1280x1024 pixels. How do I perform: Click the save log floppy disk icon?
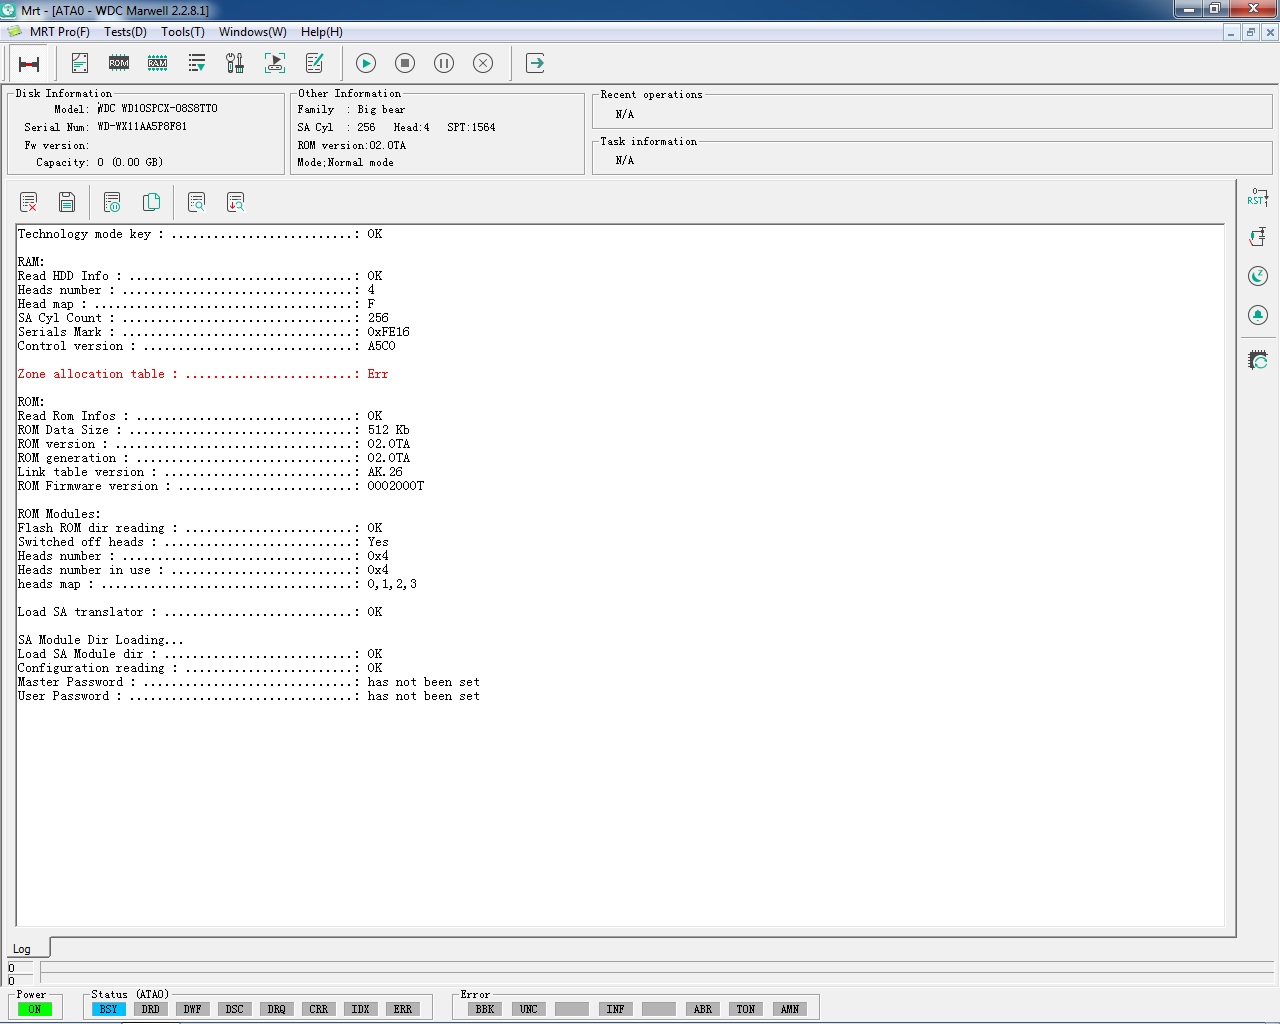pos(67,203)
